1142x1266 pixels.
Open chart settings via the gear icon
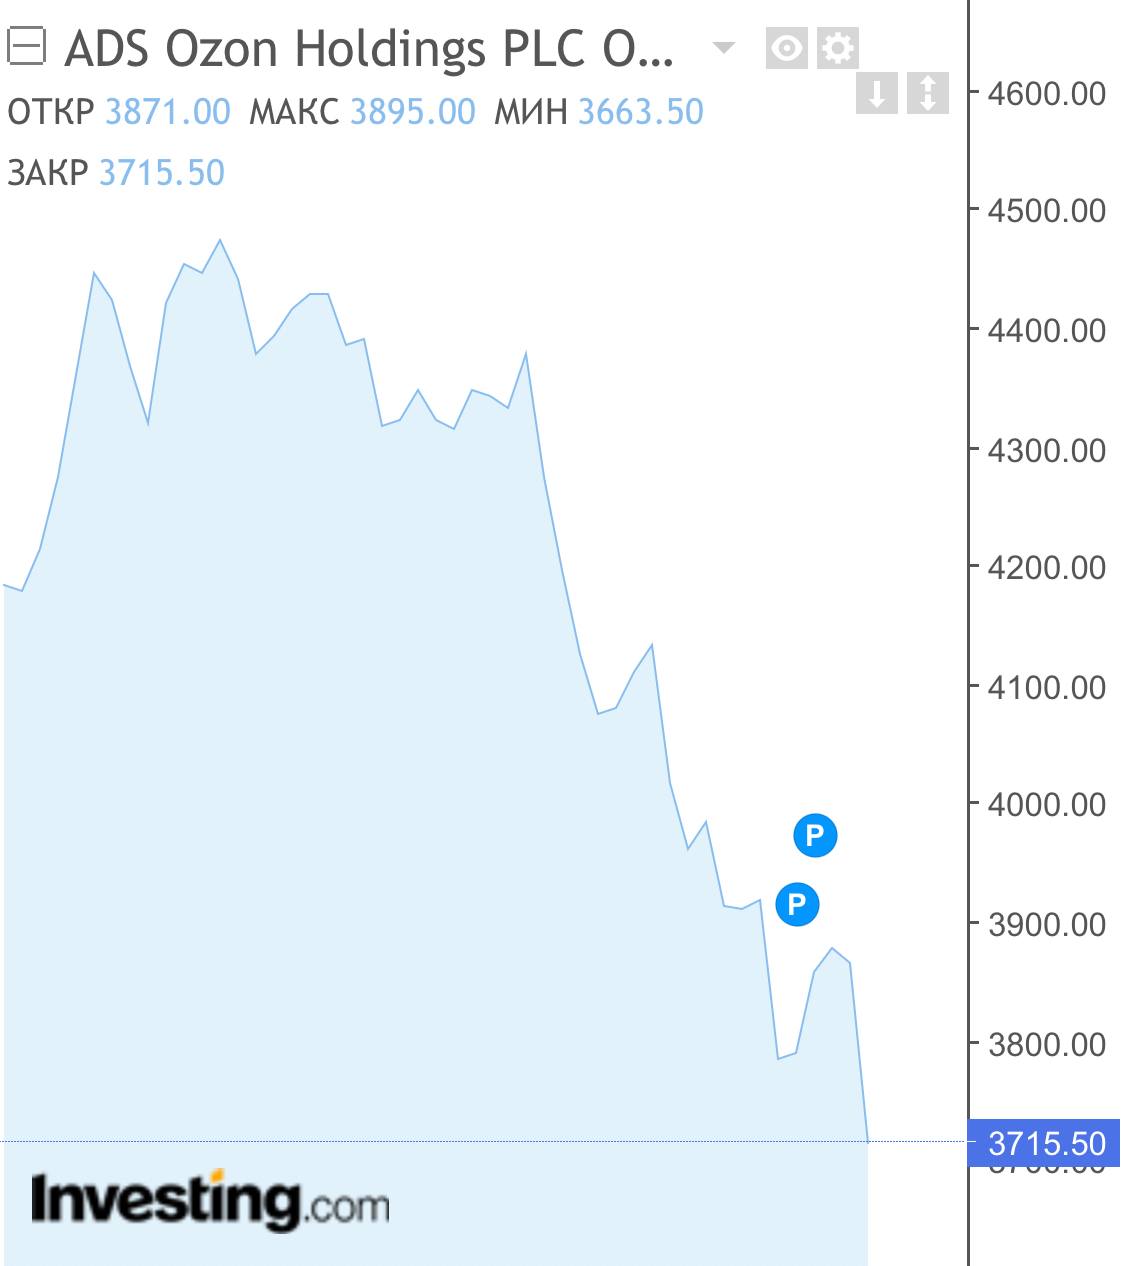[838, 48]
